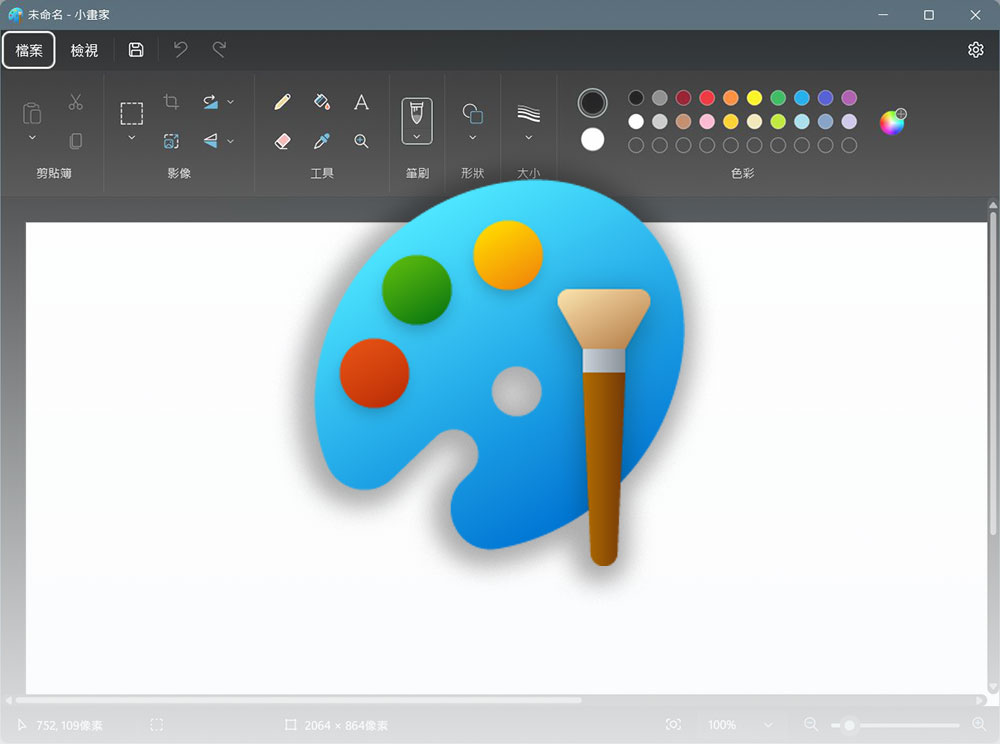The image size is (1000, 744).
Task: Expand the paste options chevron
Action: (32, 138)
